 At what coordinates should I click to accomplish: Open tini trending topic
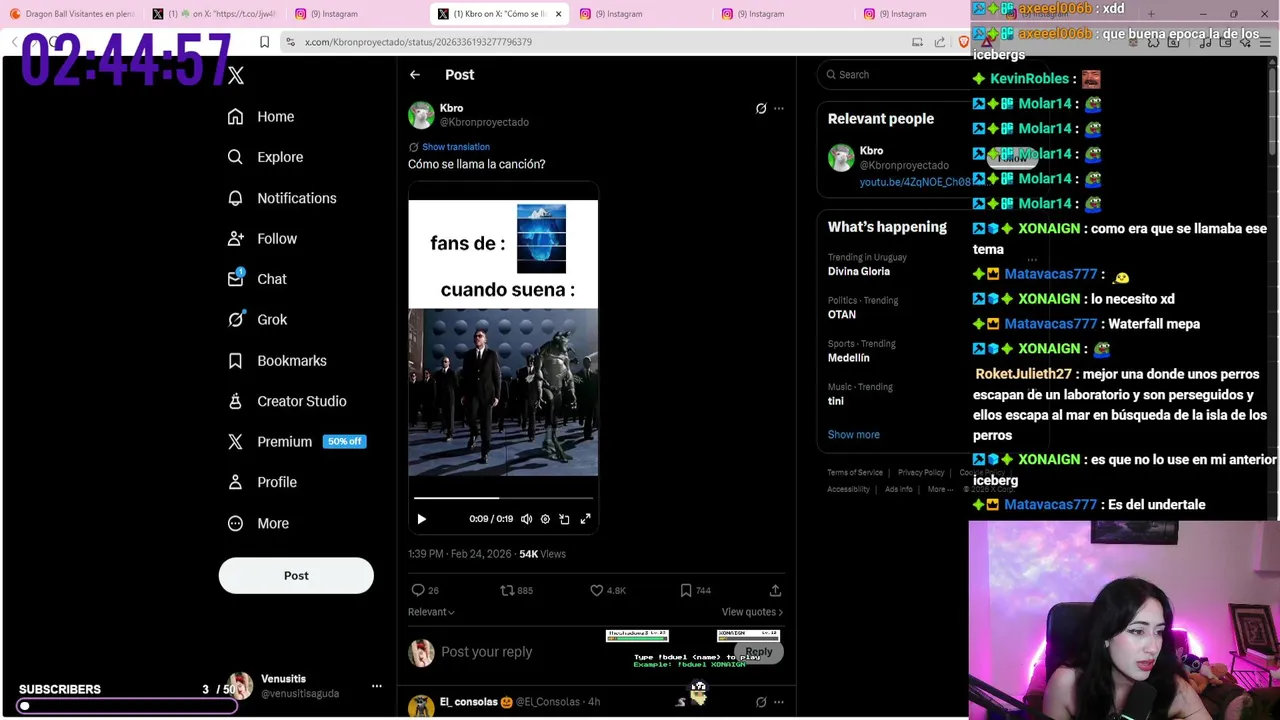tap(836, 401)
